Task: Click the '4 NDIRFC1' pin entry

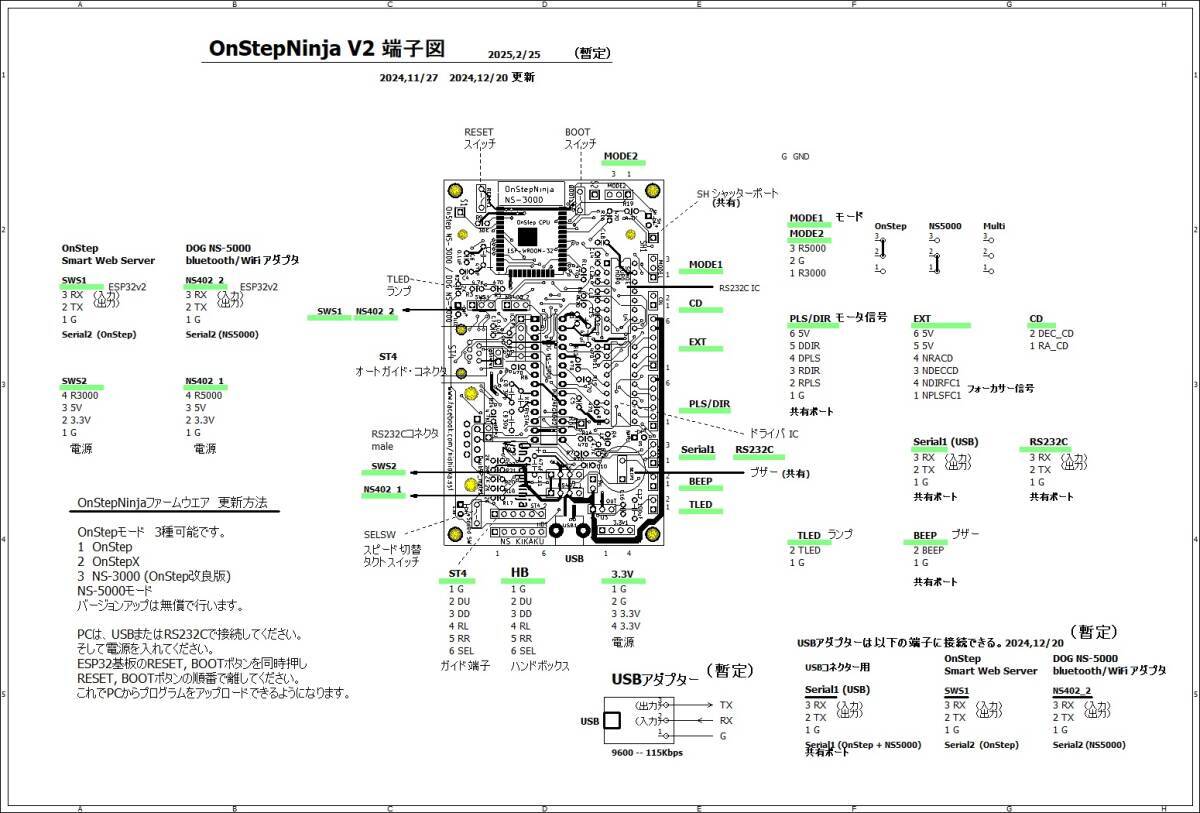Action: [937, 383]
